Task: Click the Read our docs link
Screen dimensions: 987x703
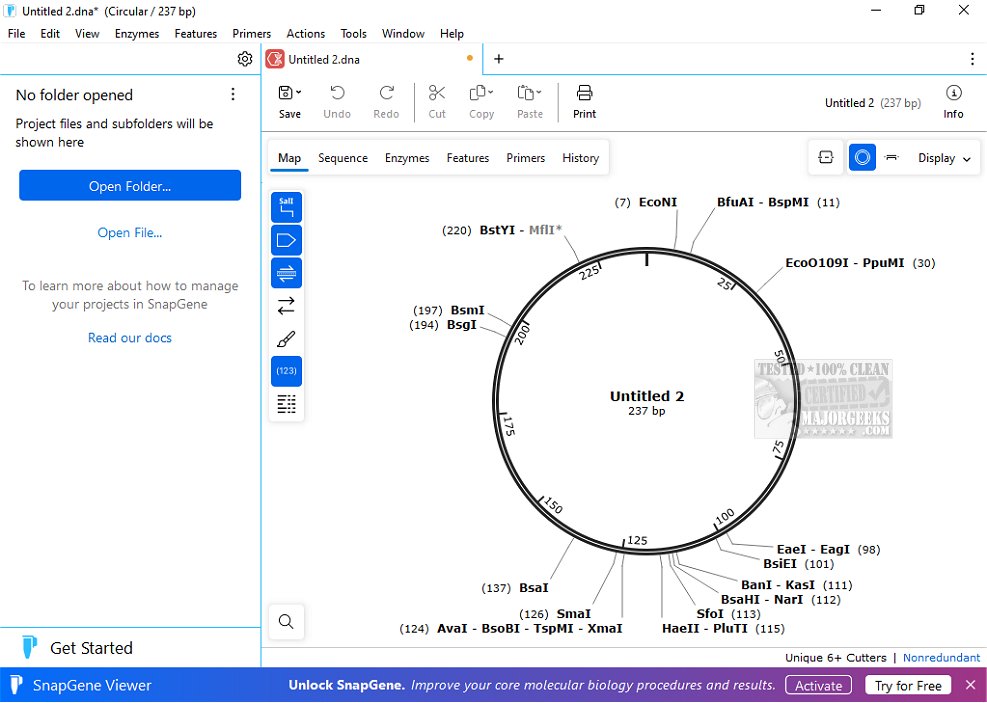Action: pos(130,338)
